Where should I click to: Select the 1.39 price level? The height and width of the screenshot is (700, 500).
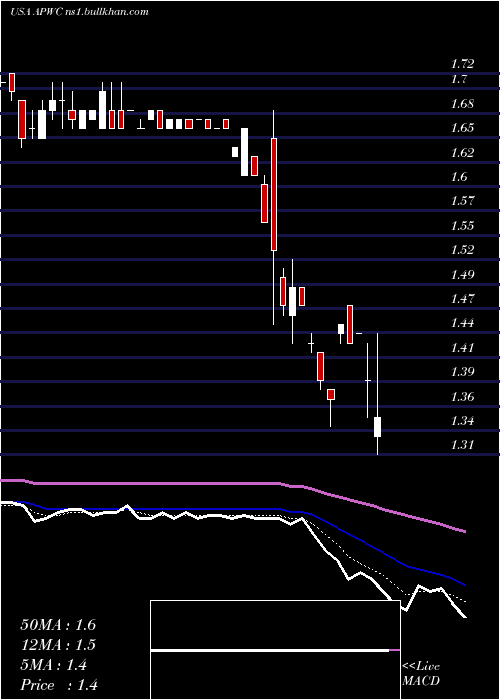(462, 371)
